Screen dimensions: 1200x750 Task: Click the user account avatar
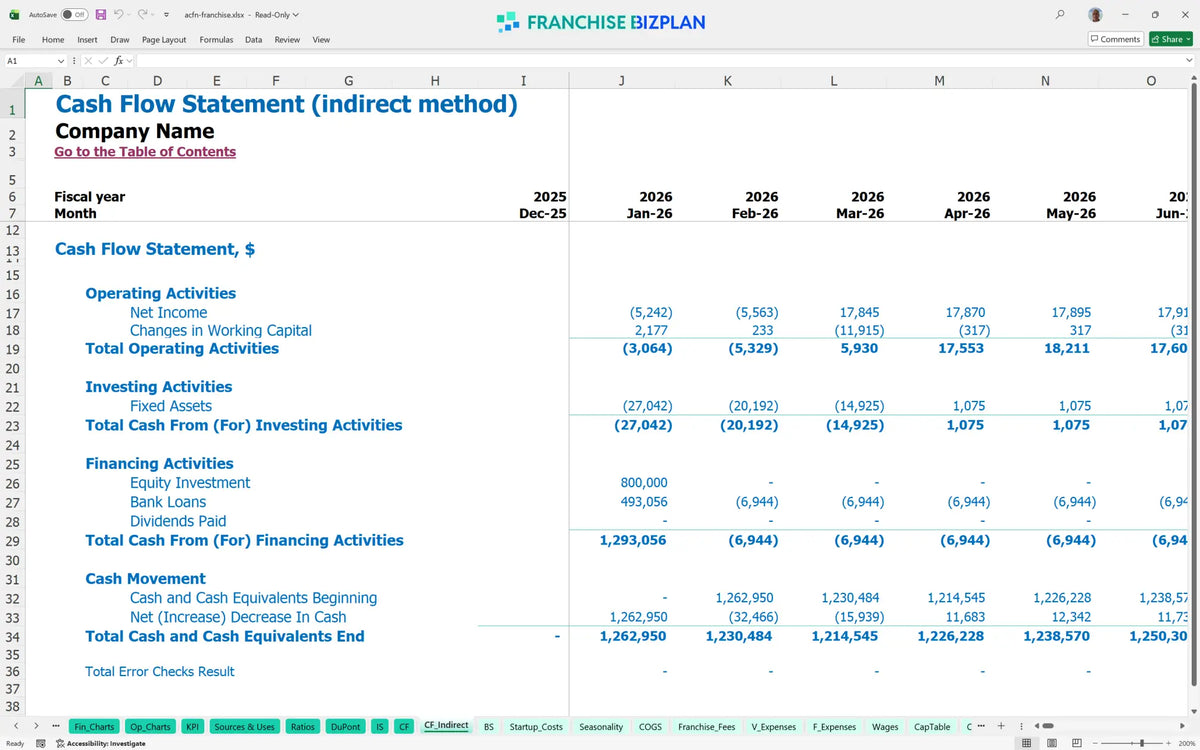[1096, 15]
